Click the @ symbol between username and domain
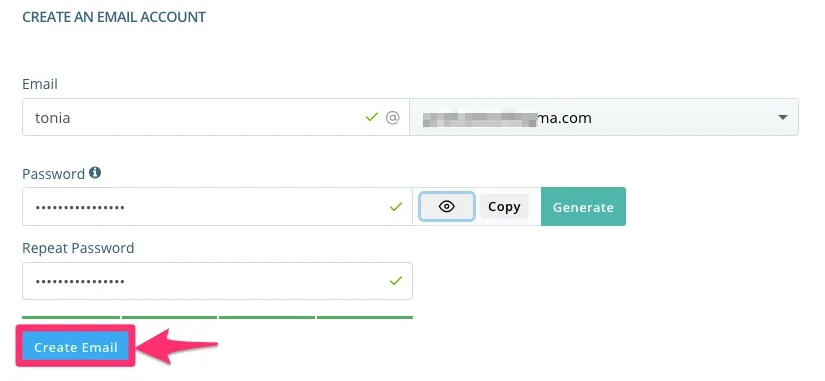Image resolution: width=825 pixels, height=381 pixels. tap(393, 117)
